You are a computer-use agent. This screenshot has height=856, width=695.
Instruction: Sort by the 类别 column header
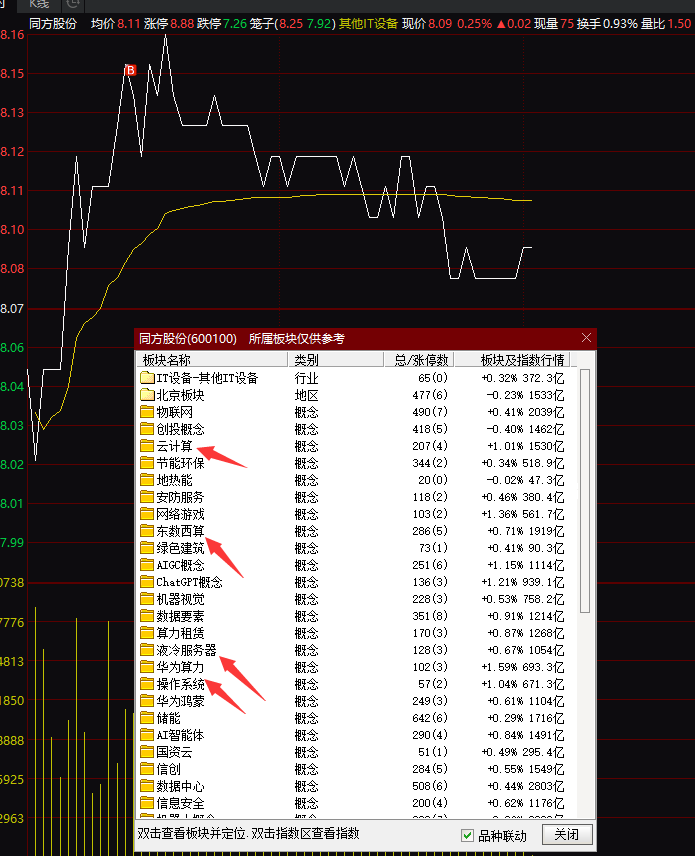point(336,360)
